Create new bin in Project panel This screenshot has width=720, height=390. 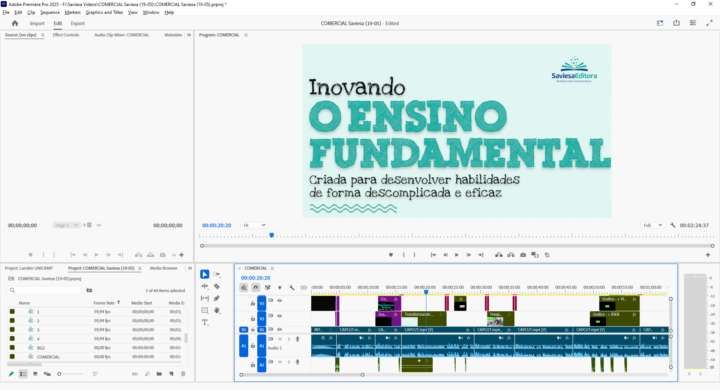(x=159, y=374)
